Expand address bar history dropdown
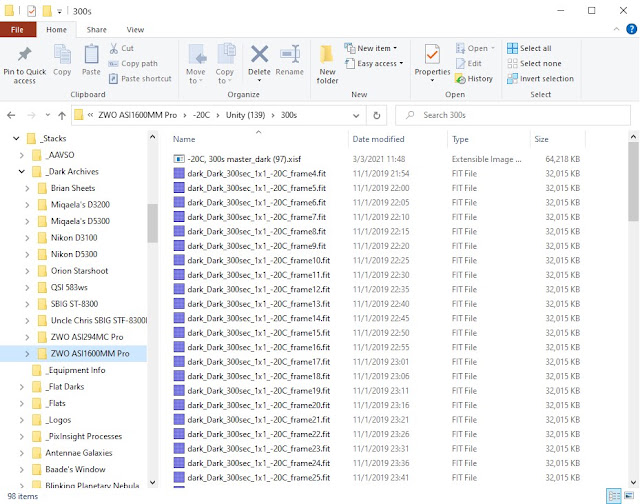Viewport: 640px width, 504px height. (356, 115)
